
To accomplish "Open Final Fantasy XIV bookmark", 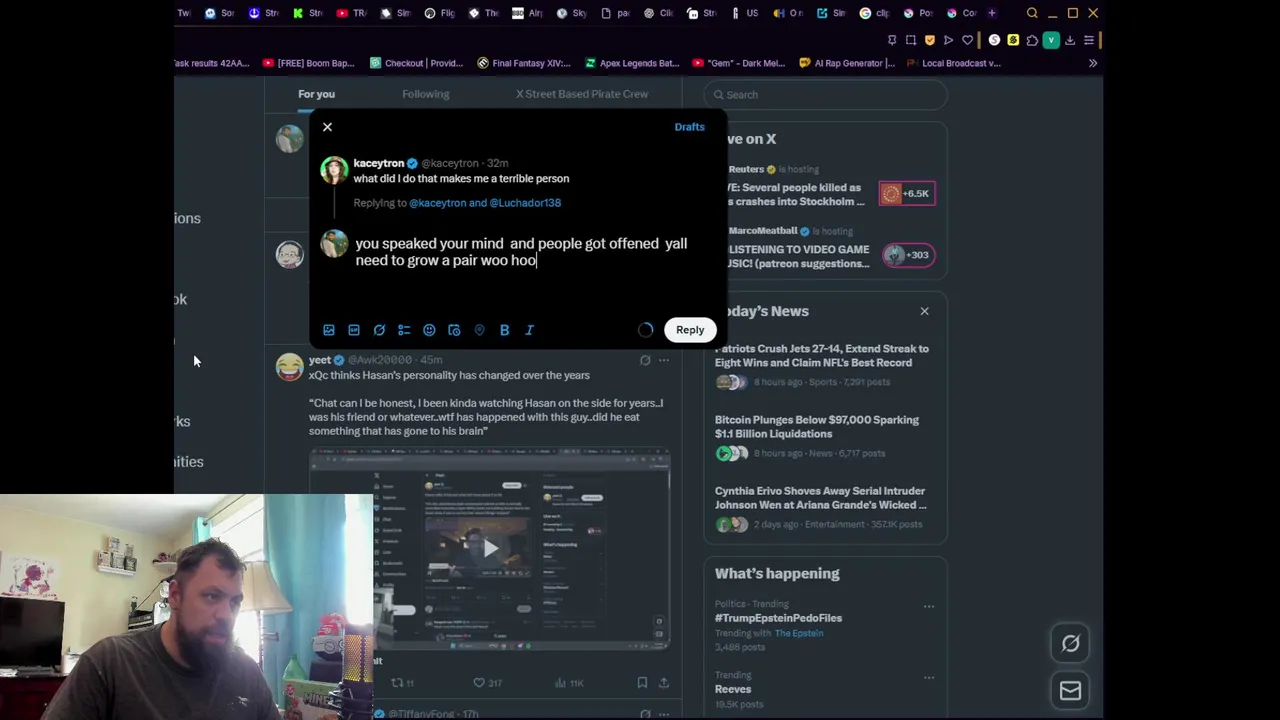I will tap(524, 63).
